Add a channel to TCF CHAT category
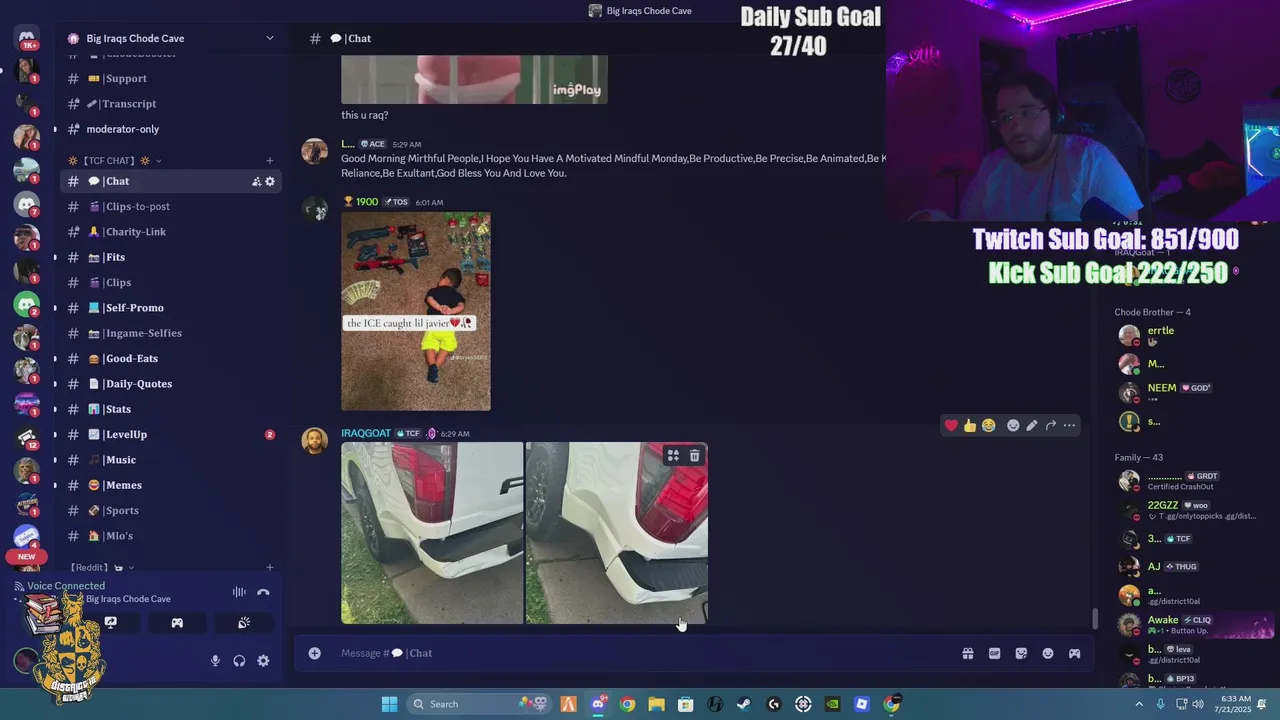This screenshot has height=720, width=1280. 269,160
